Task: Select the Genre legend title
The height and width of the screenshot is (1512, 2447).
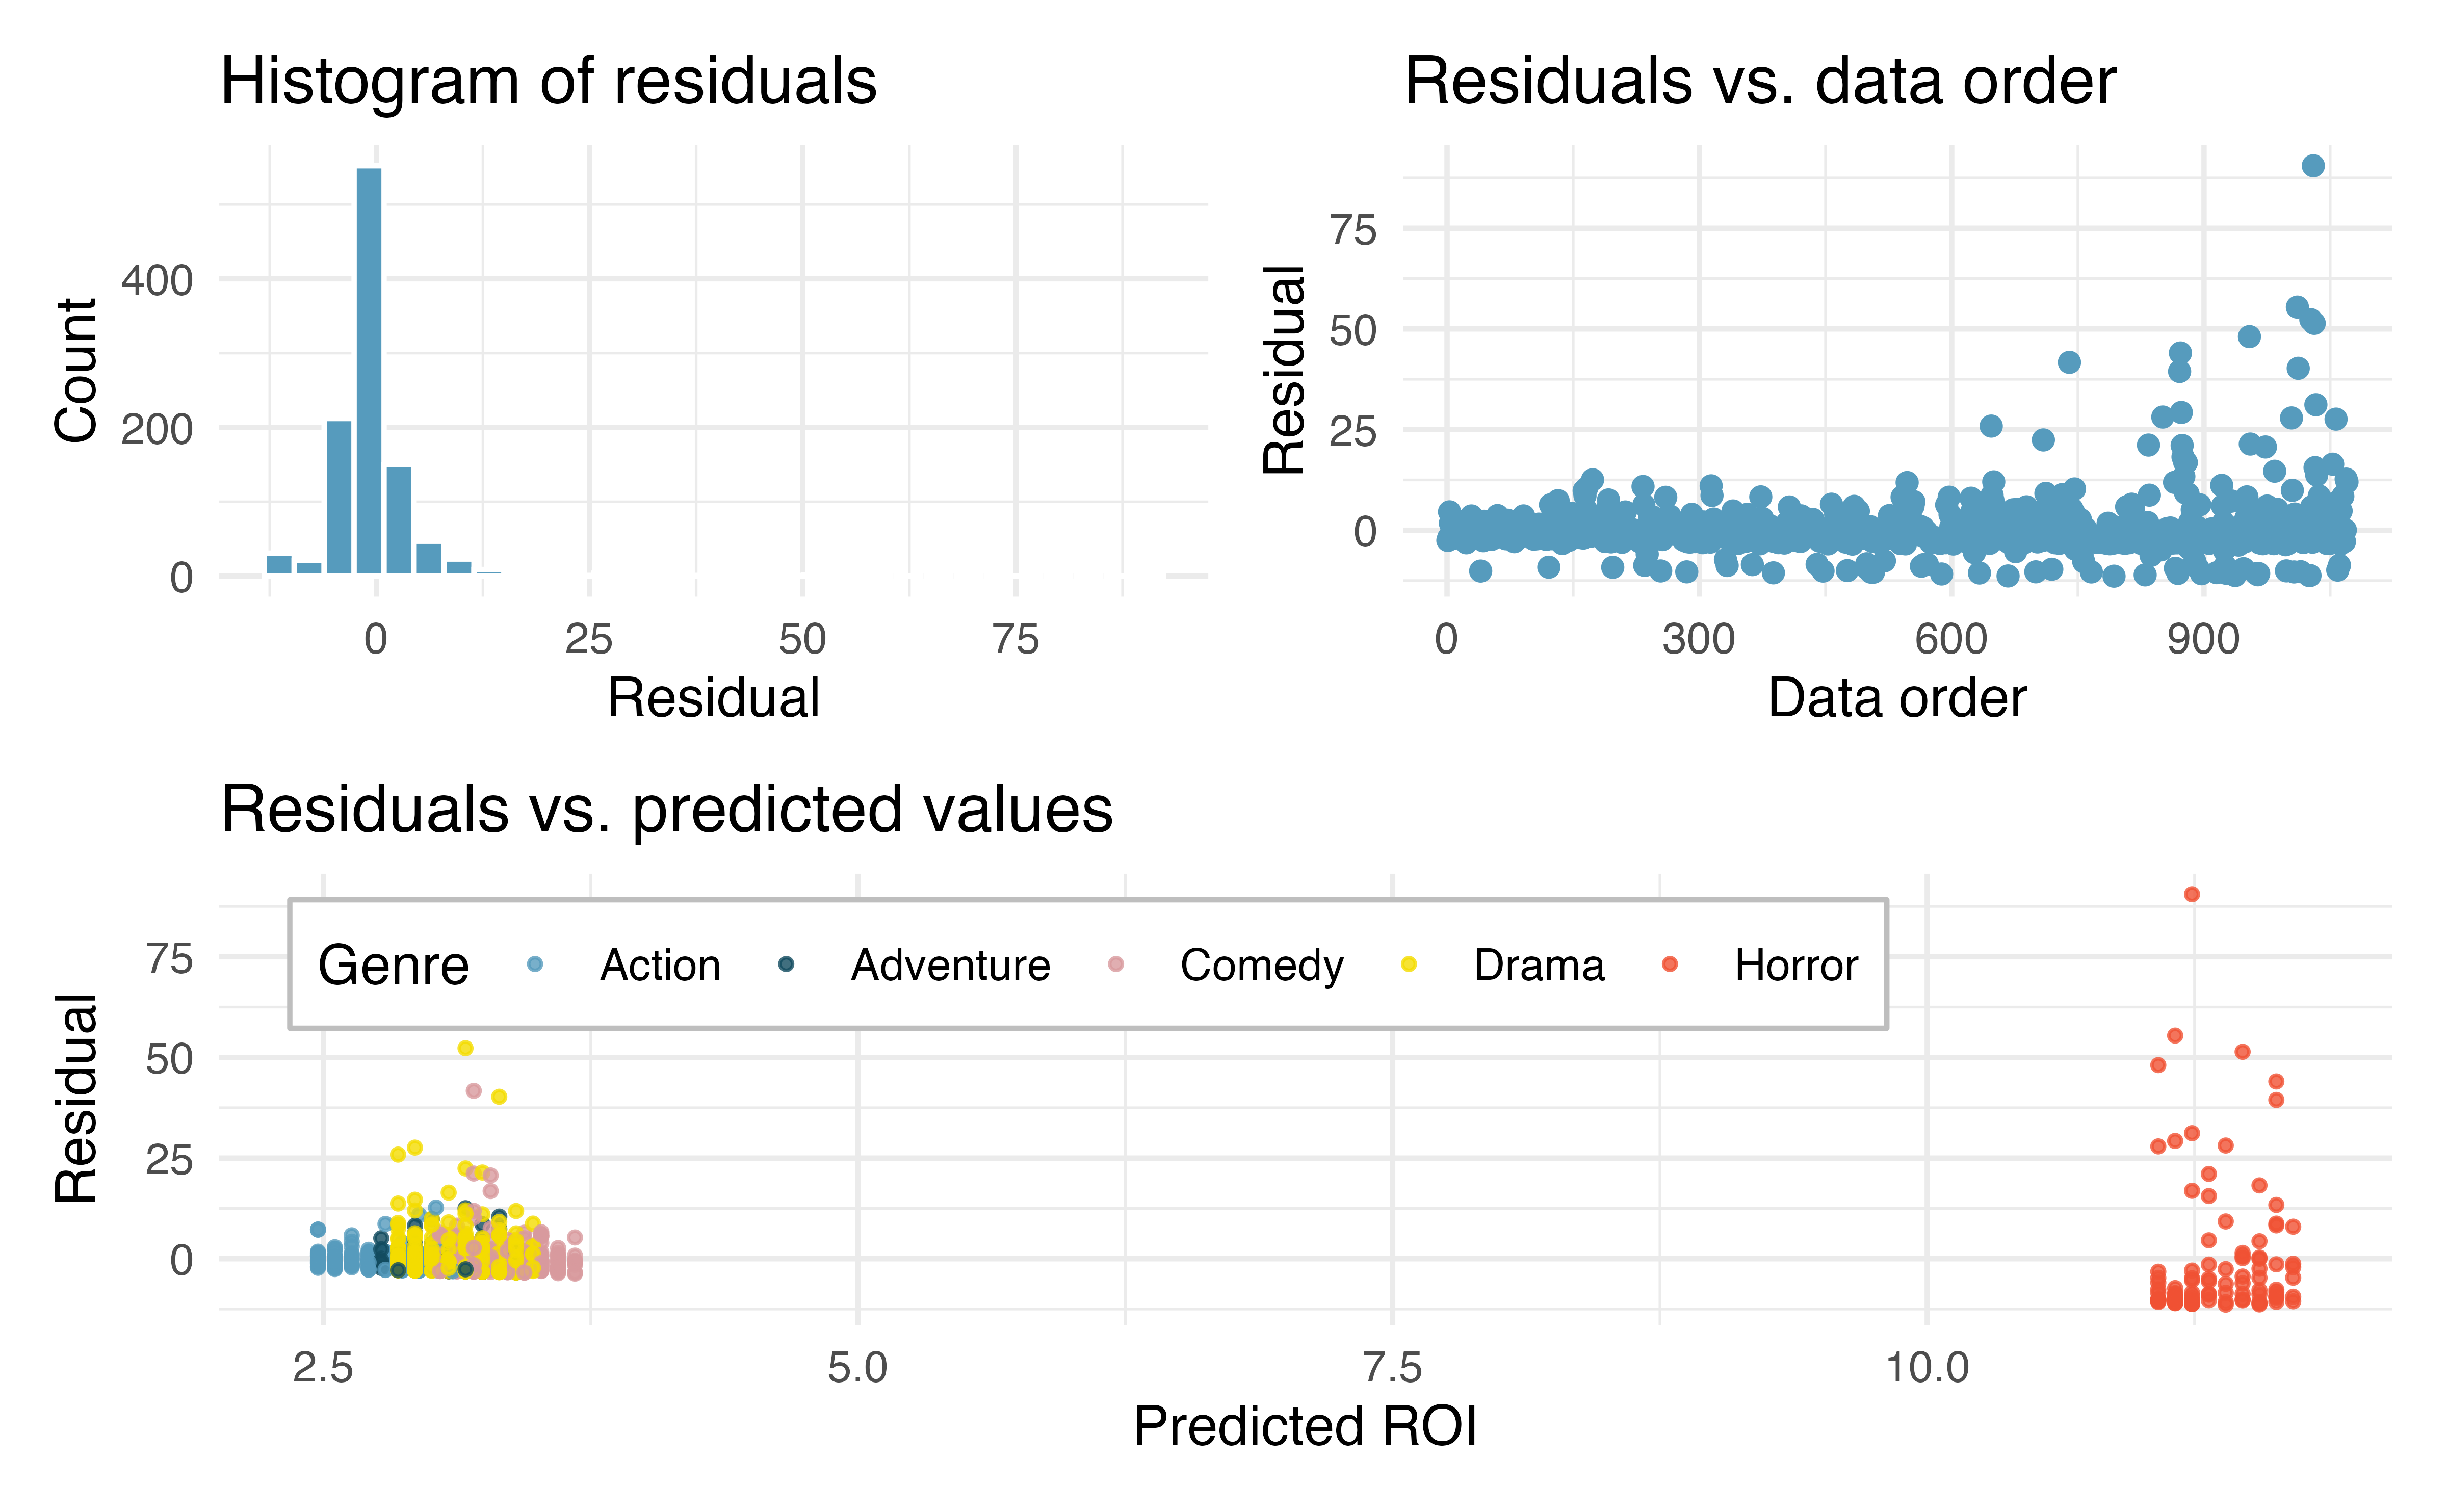Action: point(393,965)
